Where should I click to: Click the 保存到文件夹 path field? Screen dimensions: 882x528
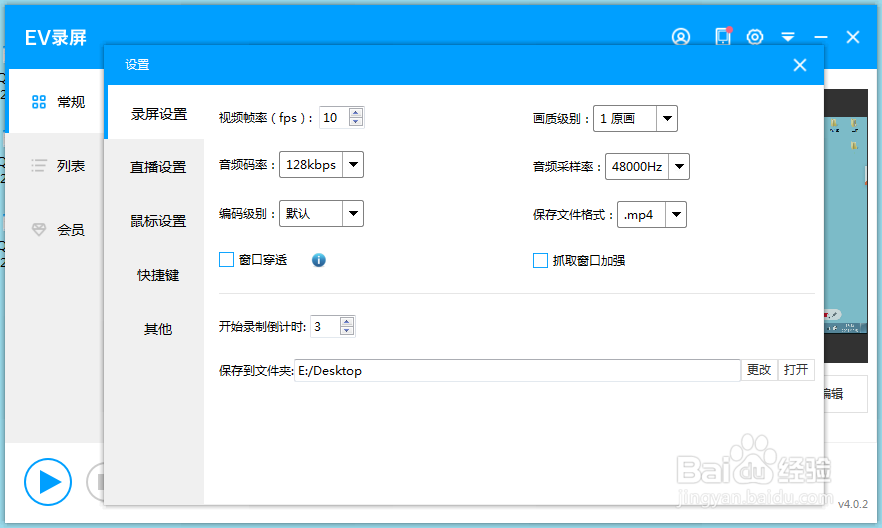click(517, 371)
